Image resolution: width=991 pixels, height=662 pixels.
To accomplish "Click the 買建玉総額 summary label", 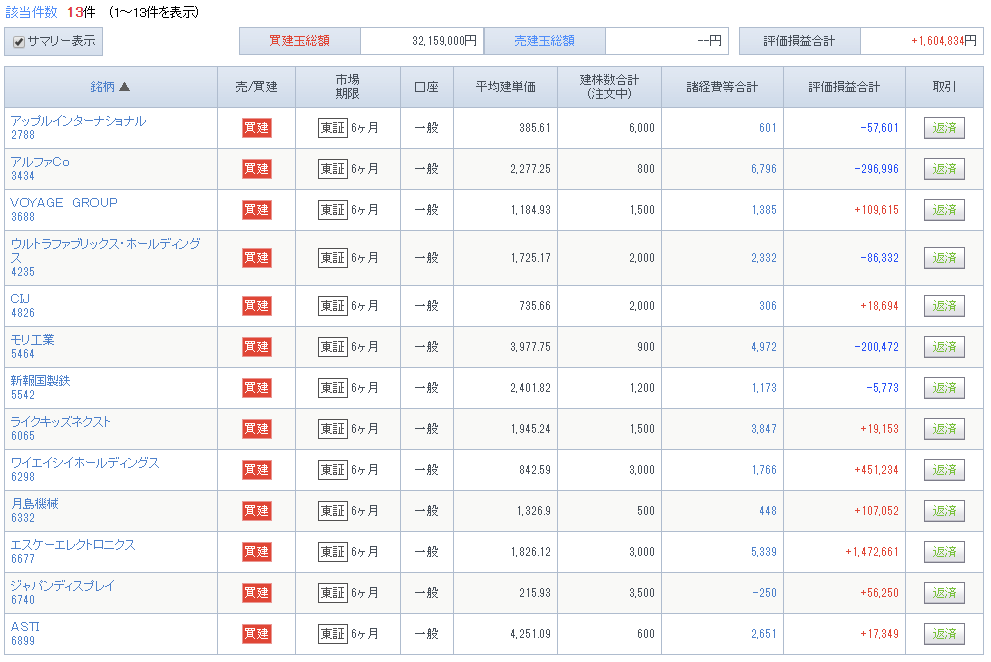I will [300, 41].
